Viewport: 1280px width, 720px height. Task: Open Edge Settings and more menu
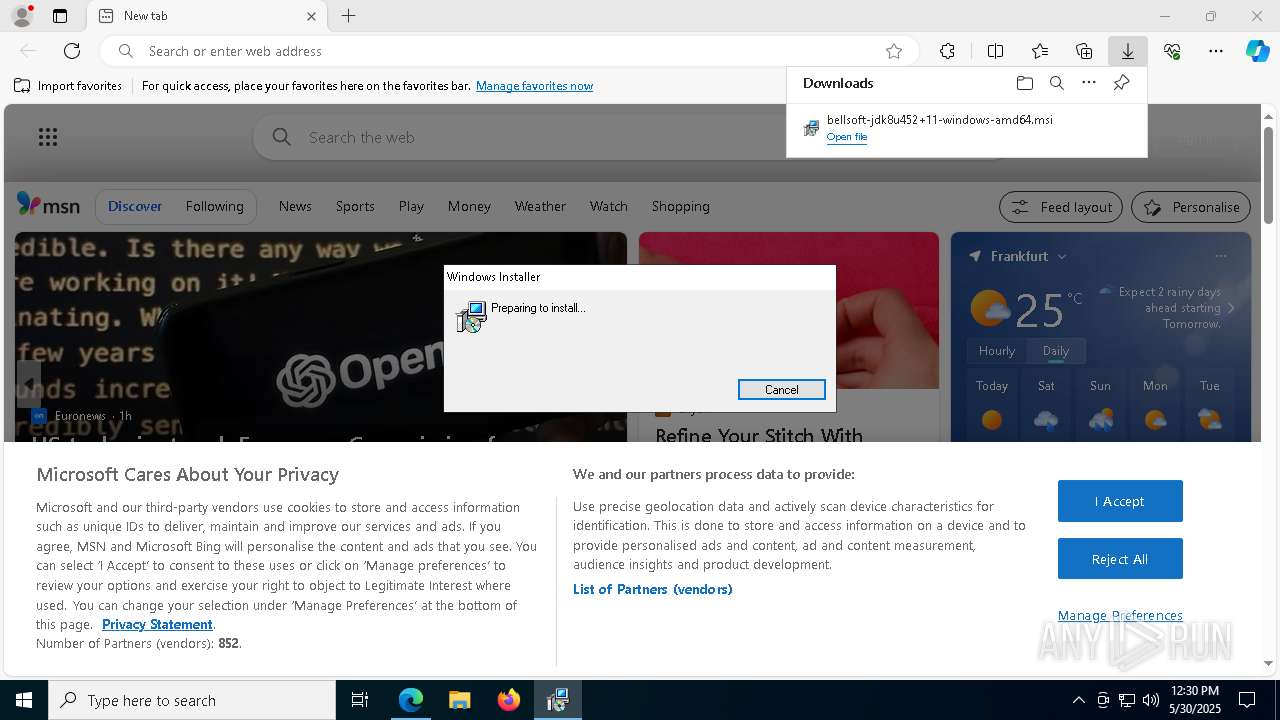pos(1216,51)
